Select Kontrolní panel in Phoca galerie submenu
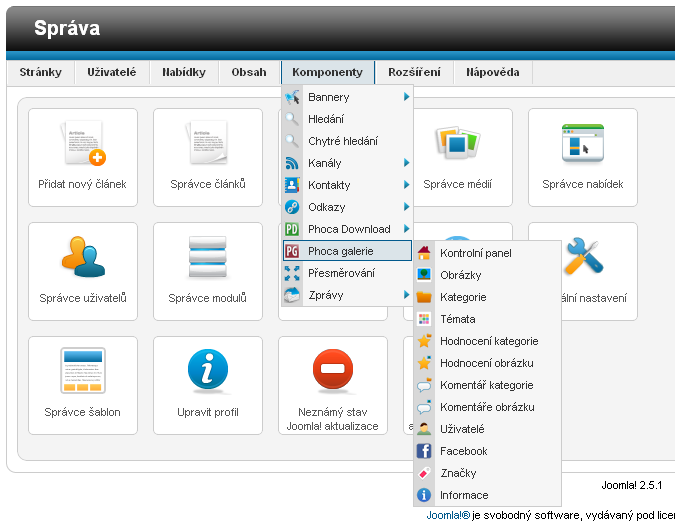675x526 pixels. tap(475, 253)
